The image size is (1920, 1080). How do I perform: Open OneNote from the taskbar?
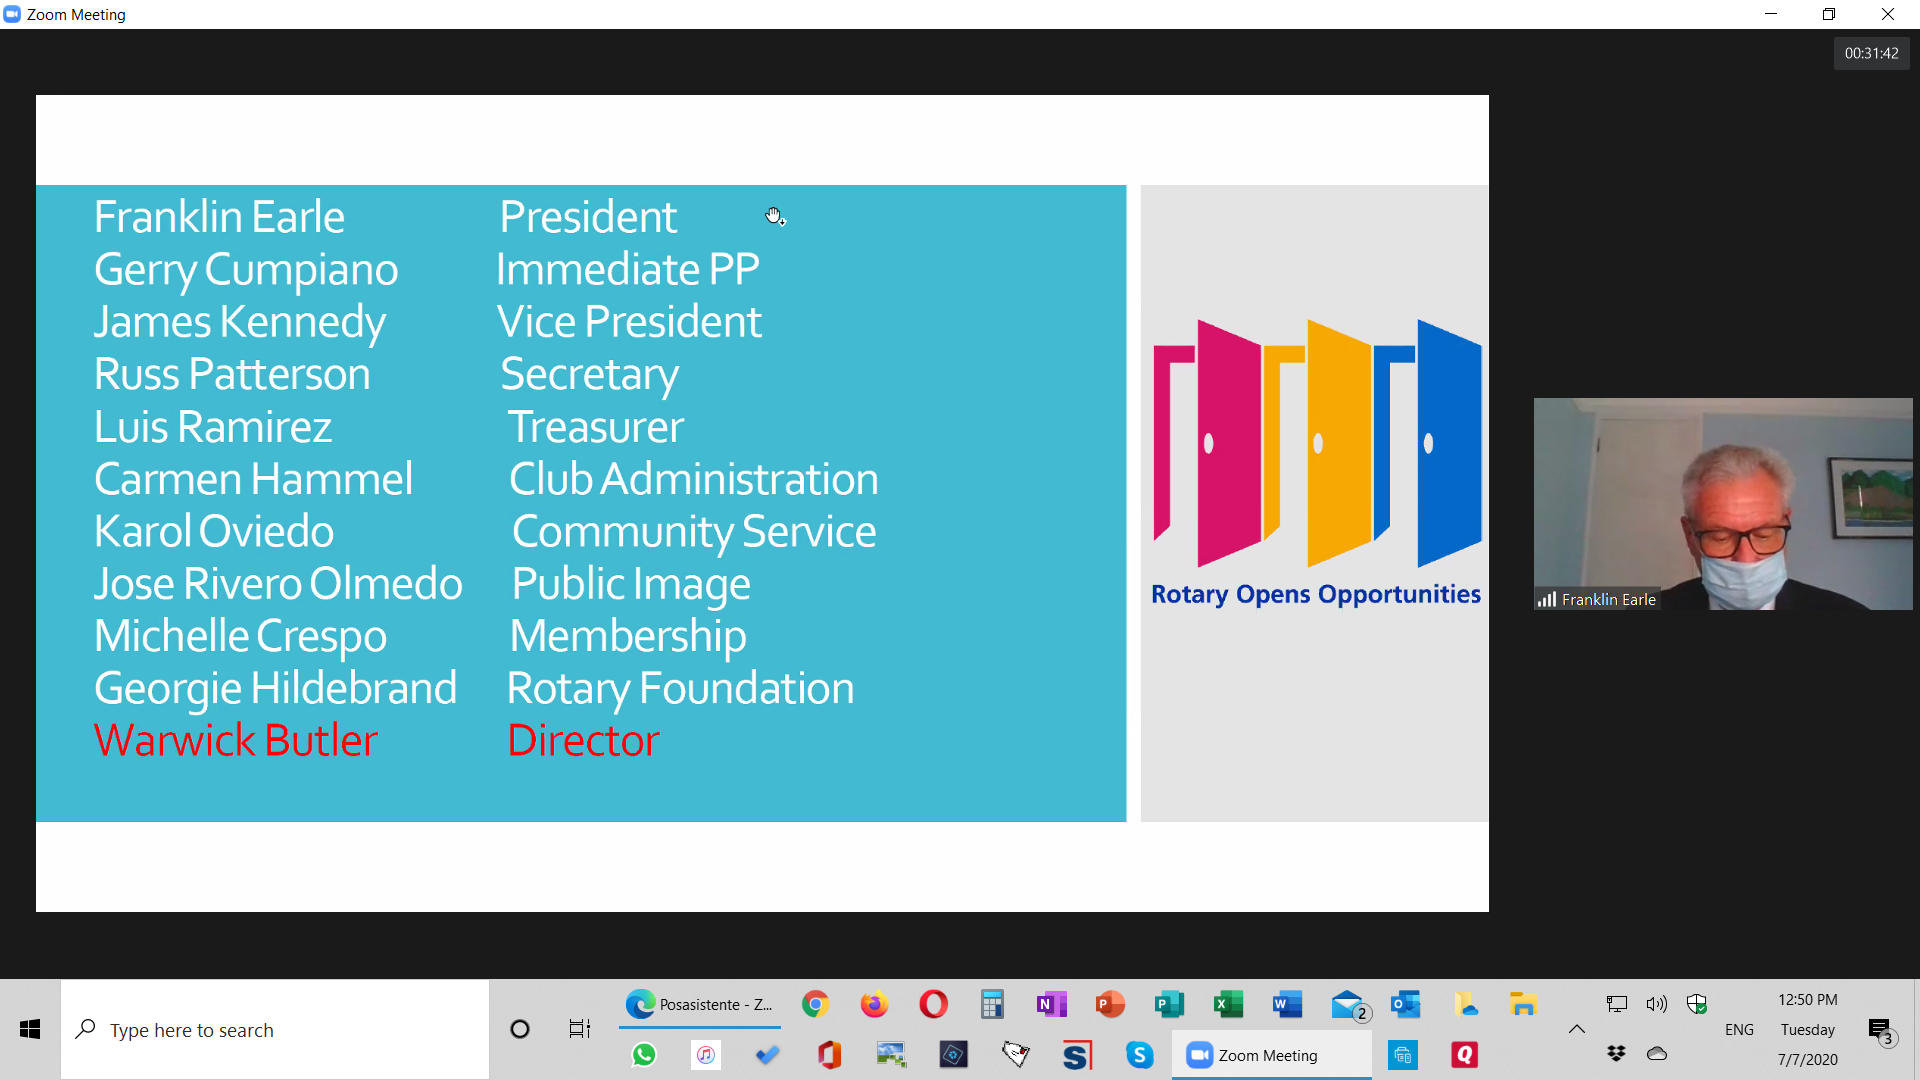pos(1051,1004)
